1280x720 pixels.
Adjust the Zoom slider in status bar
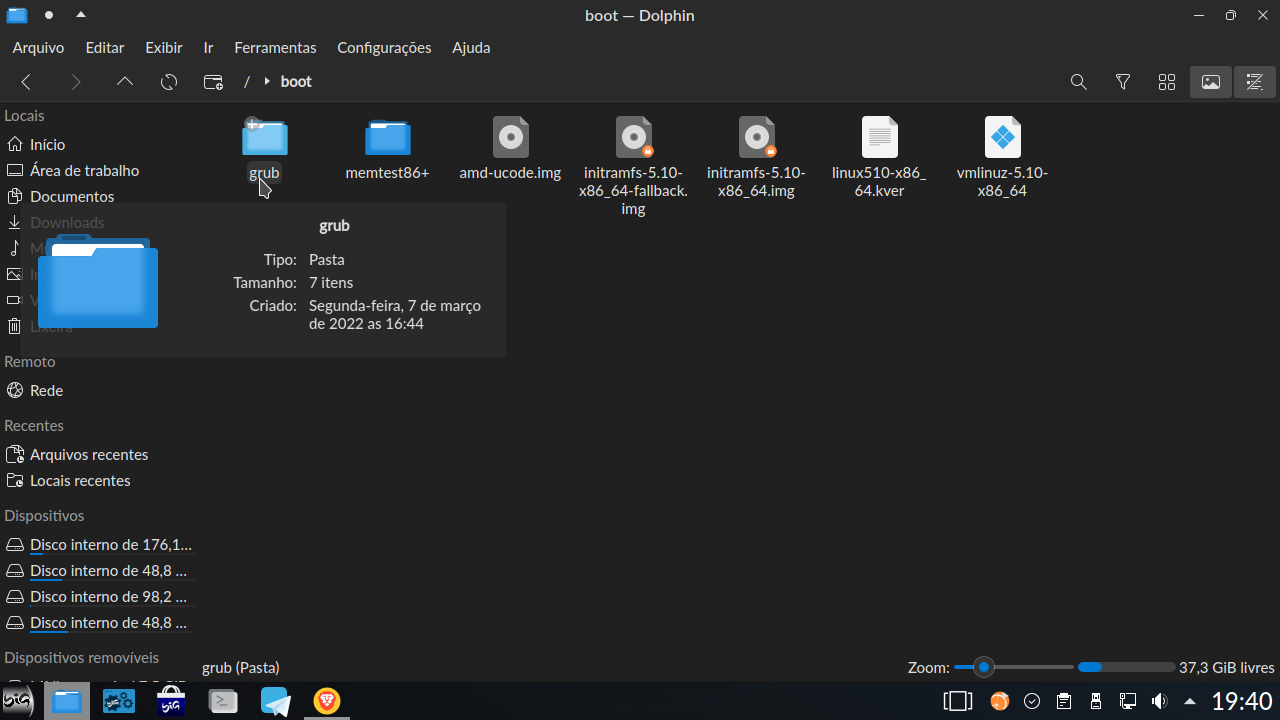(x=1014, y=667)
